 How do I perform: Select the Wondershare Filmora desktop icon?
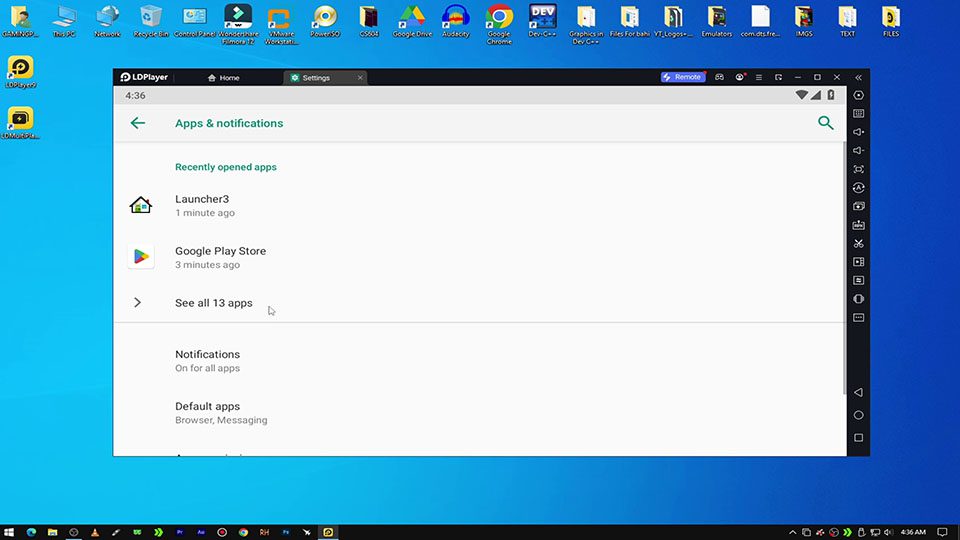(x=238, y=24)
